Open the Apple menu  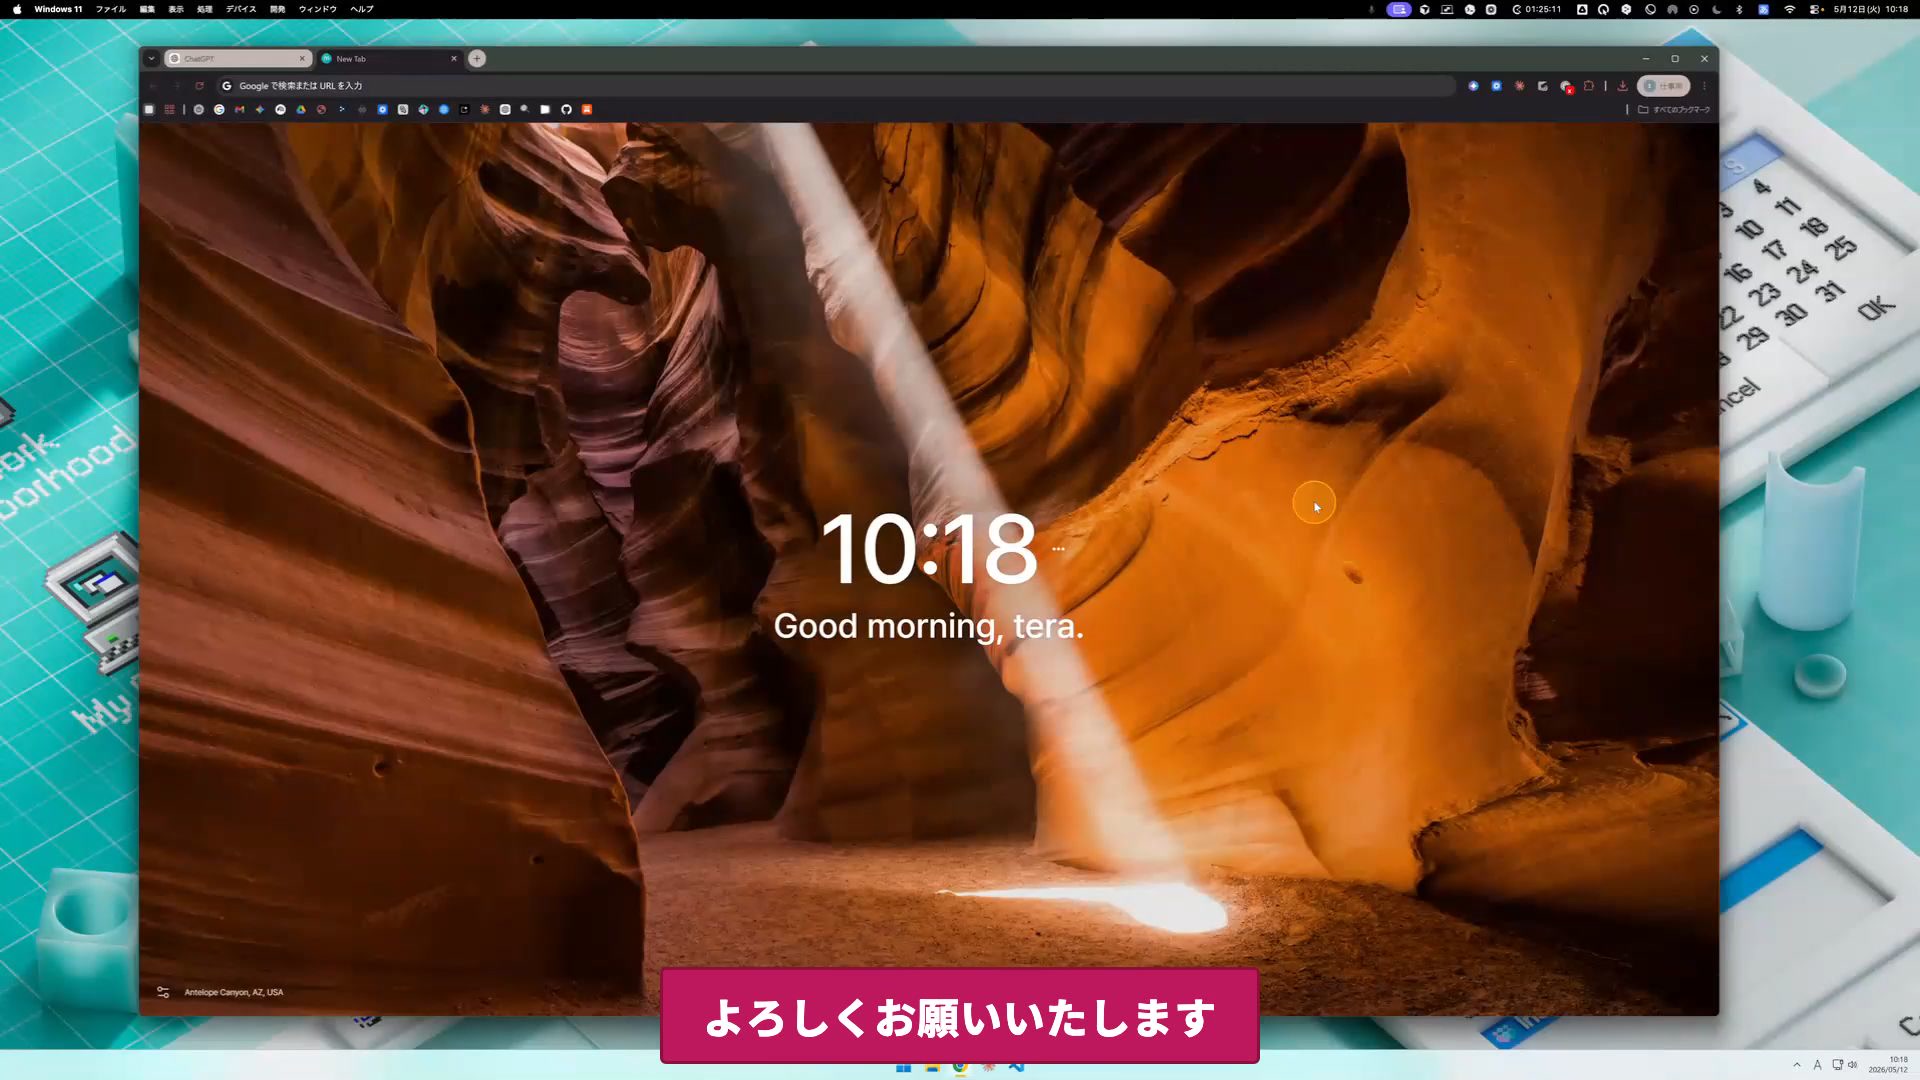[17, 9]
